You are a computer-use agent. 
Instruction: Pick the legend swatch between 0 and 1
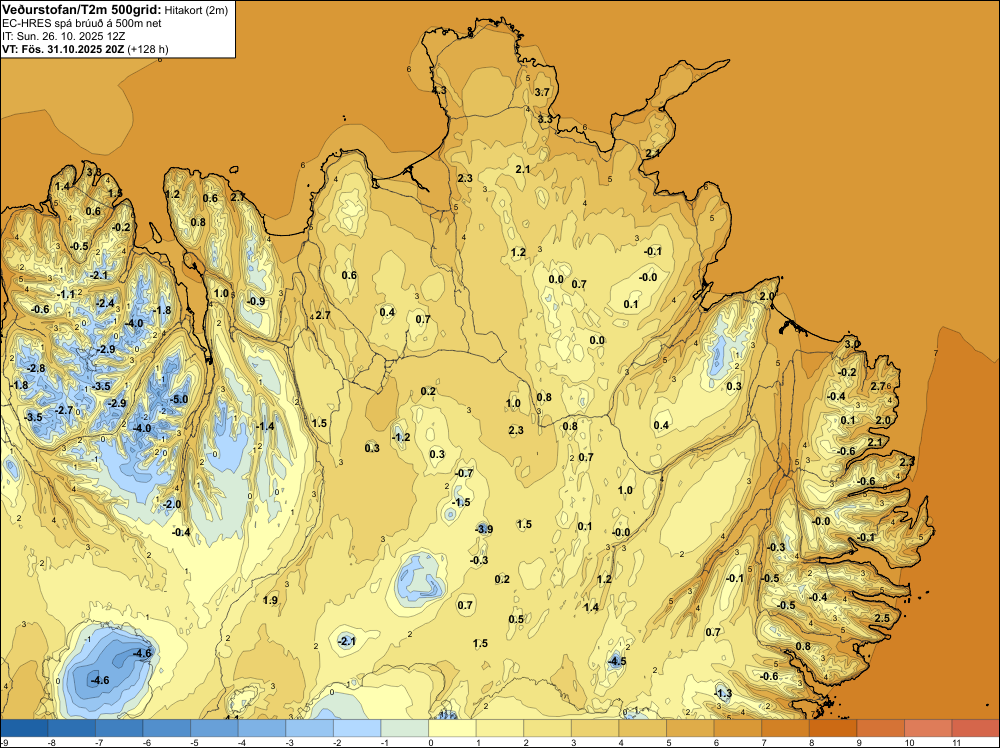(452, 728)
